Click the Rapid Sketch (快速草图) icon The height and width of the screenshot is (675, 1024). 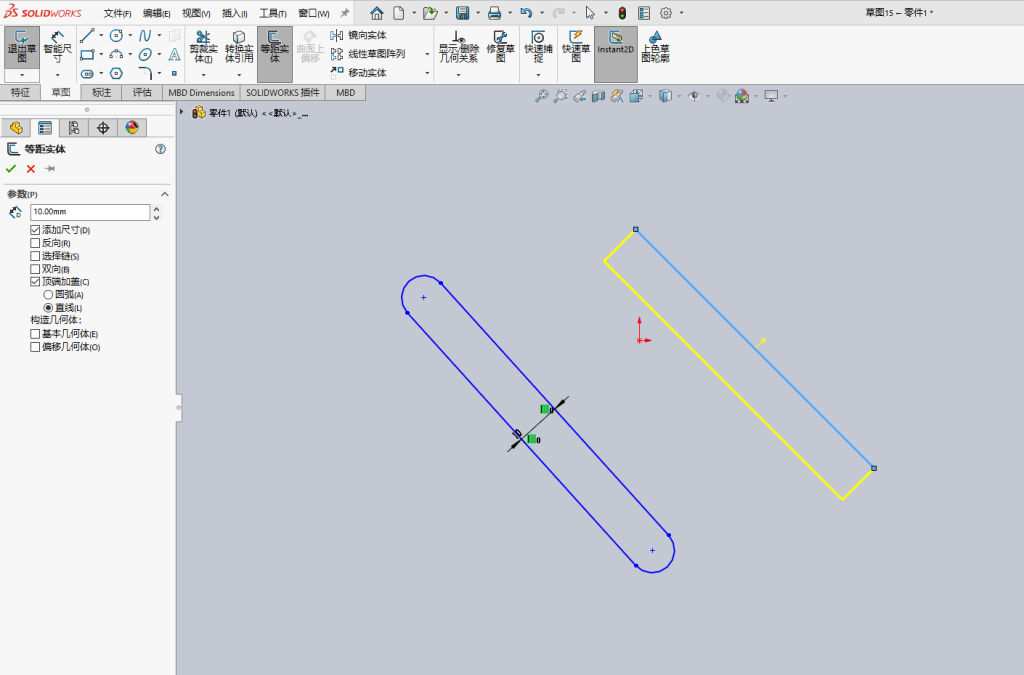pyautogui.click(x=576, y=46)
